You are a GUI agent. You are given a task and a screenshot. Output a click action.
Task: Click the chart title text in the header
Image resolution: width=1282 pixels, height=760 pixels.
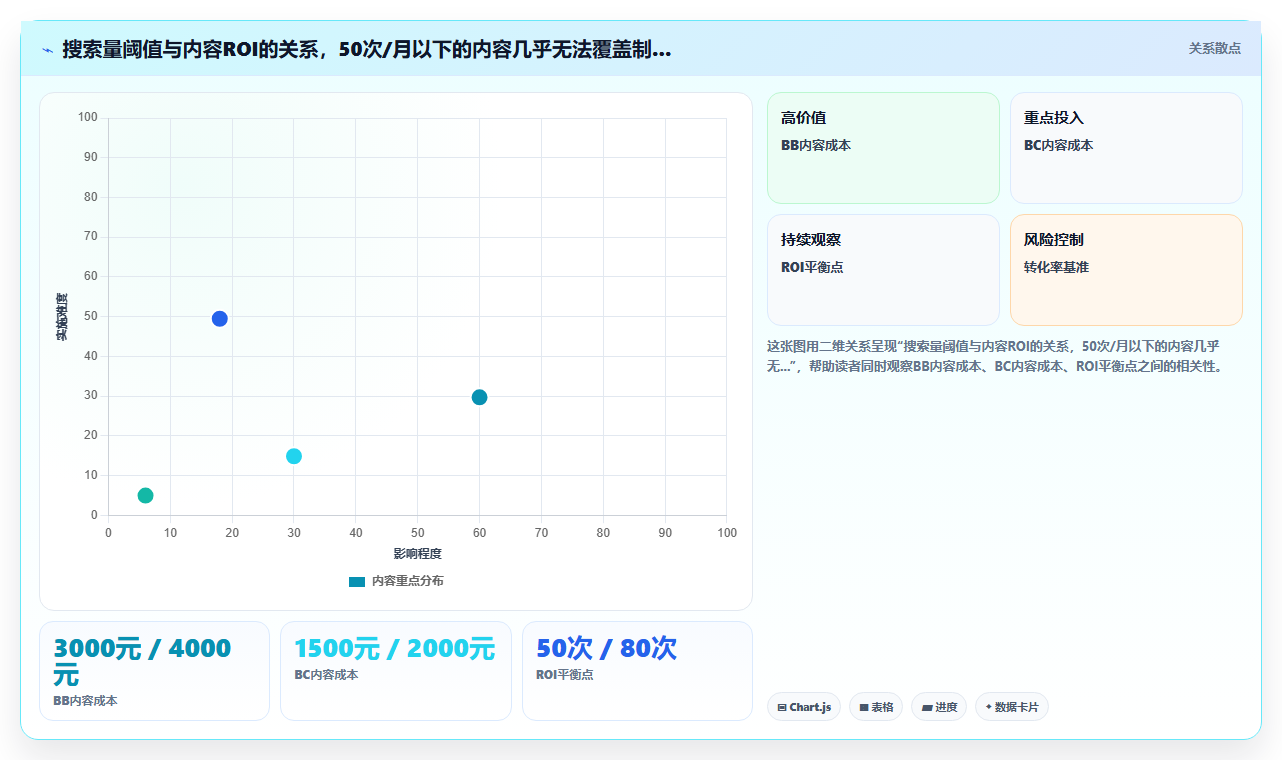[367, 49]
